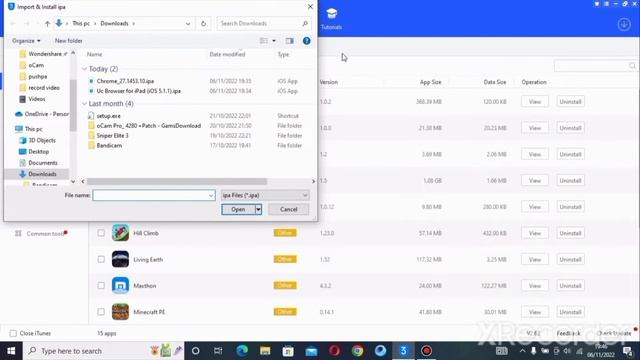
Task: Check the Living Earth checkbox
Action: tap(101, 259)
